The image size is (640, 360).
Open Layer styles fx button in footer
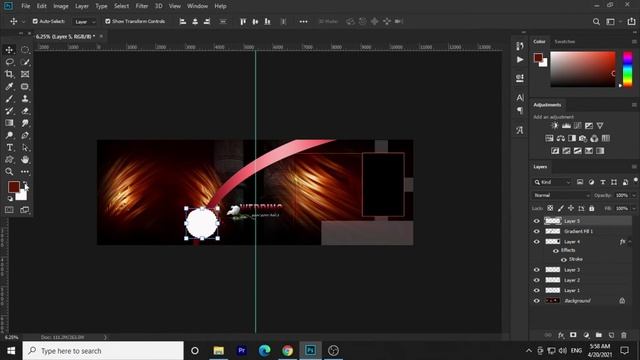coord(561,335)
